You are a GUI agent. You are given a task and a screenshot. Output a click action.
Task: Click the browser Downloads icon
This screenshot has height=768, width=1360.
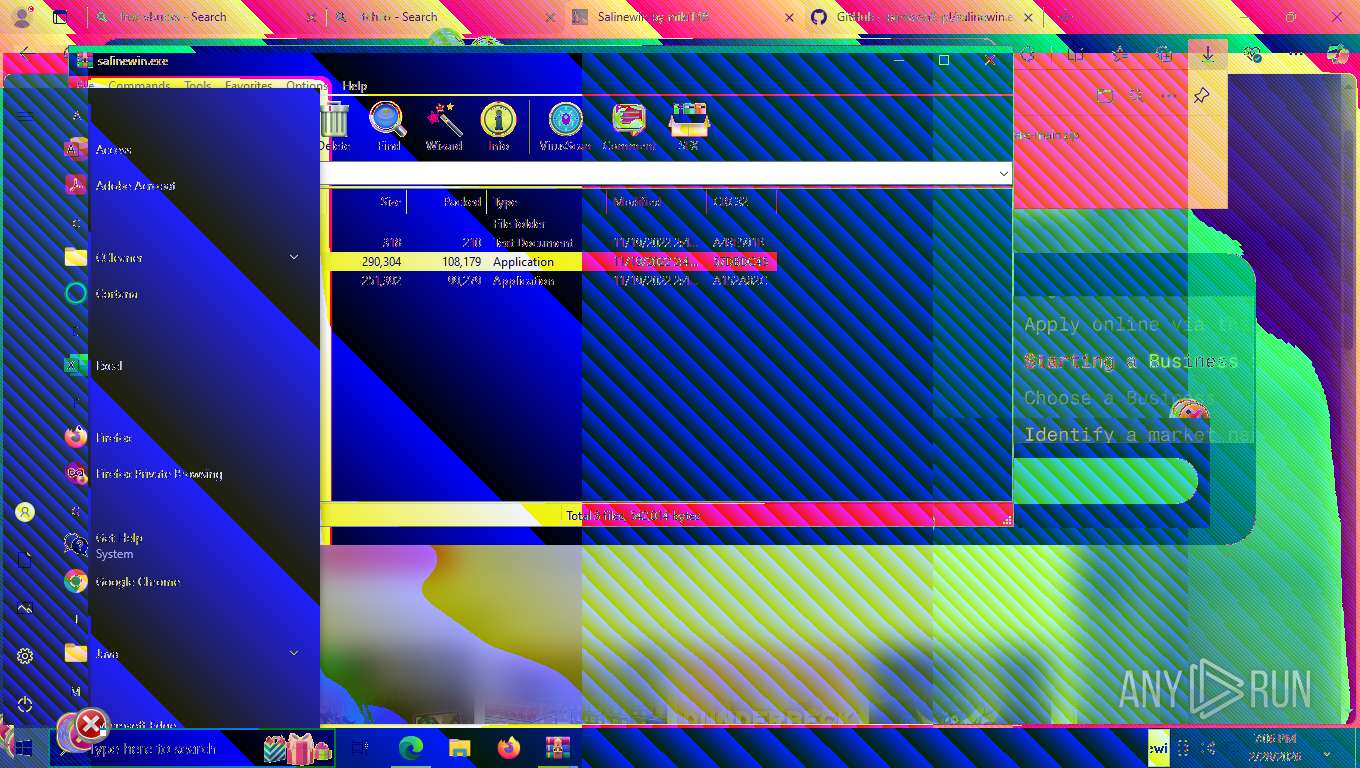click(x=1208, y=56)
